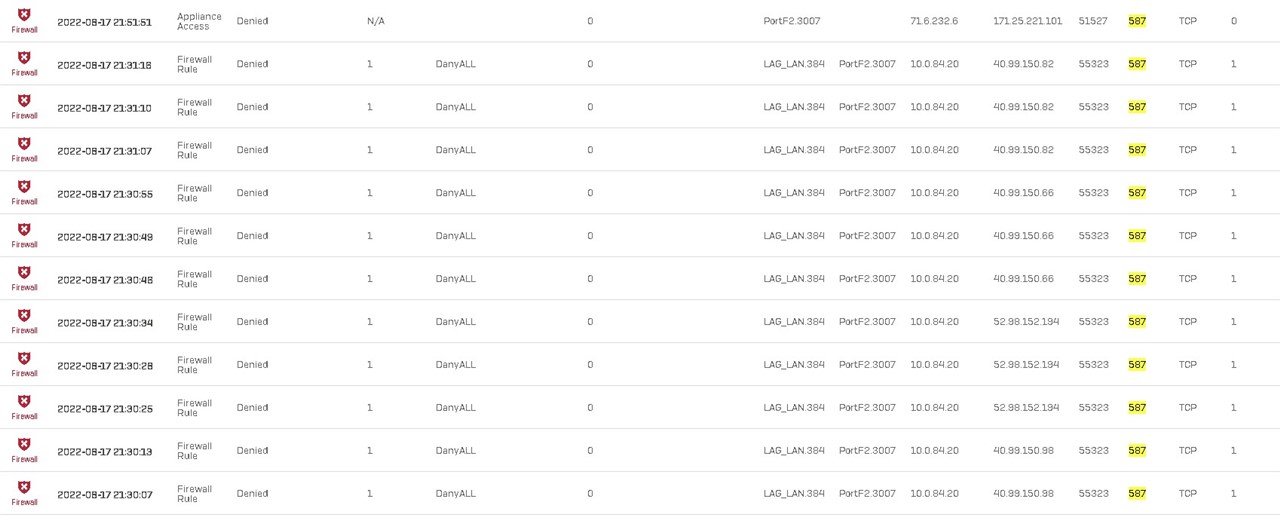The width and height of the screenshot is (1280, 523).
Task: Click the Firewall icon on the 21:30:13 row
Action: tap(24, 445)
